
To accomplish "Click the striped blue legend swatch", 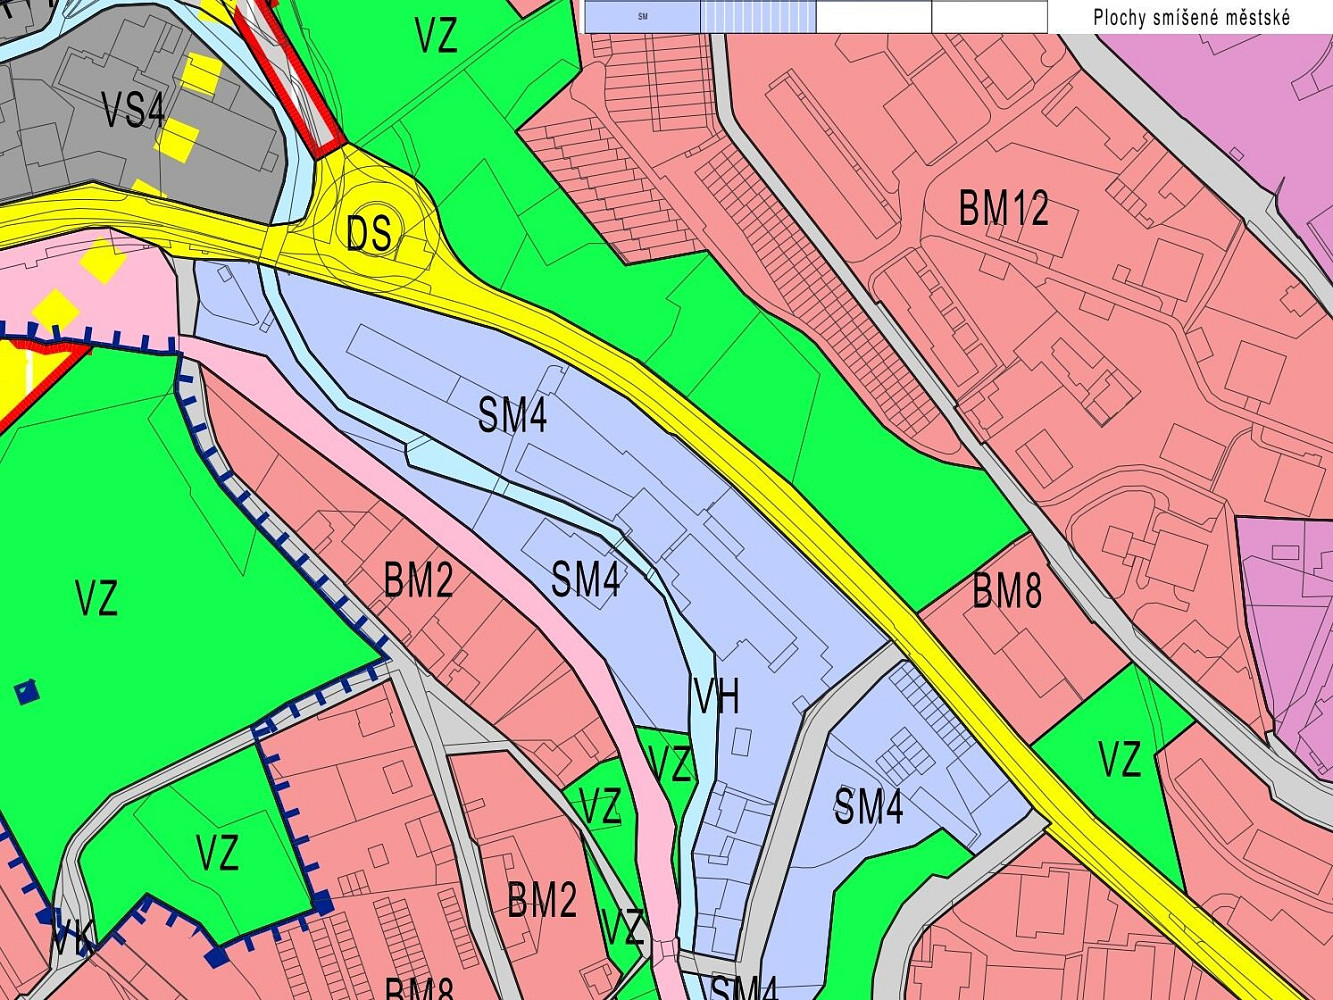I will click(758, 17).
